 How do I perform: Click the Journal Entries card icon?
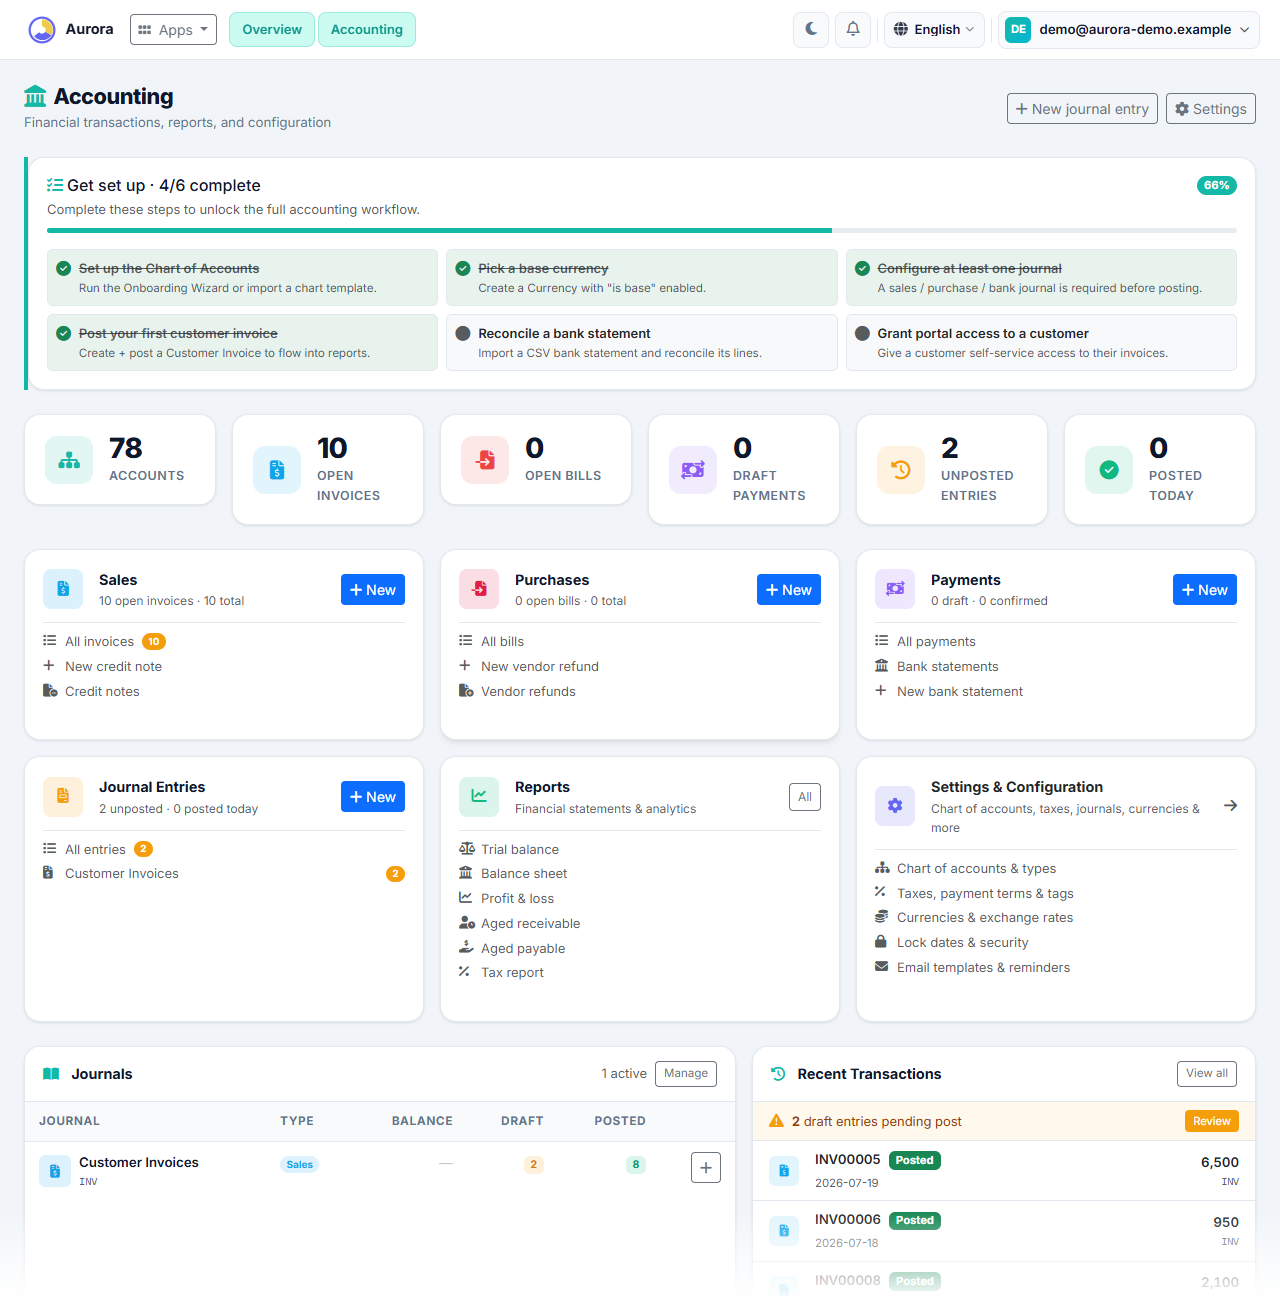click(63, 797)
